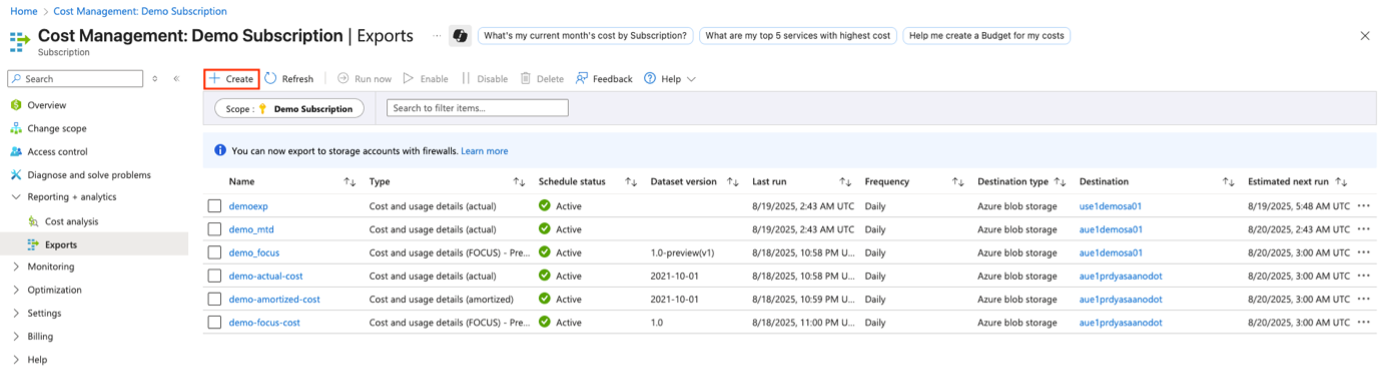Image resolution: width=1384 pixels, height=369 pixels.
Task: Collapse the sidebar with double-chevron icon
Action: click(176, 78)
